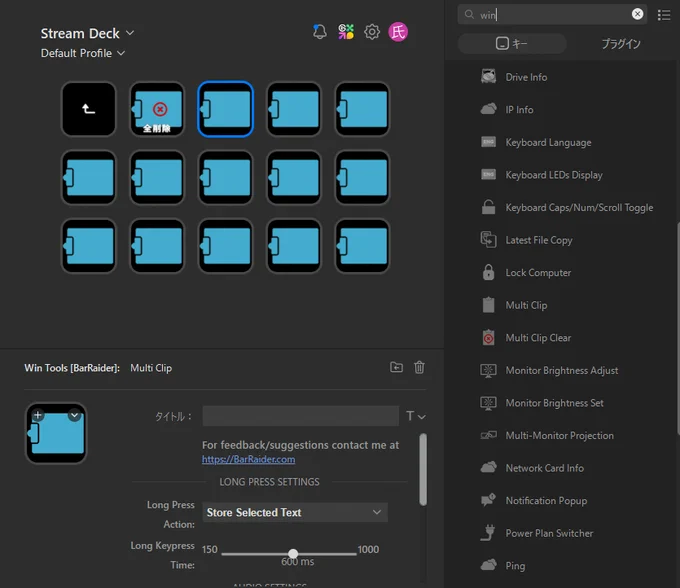Select the highlighted blue Multi Clip key

click(226, 109)
